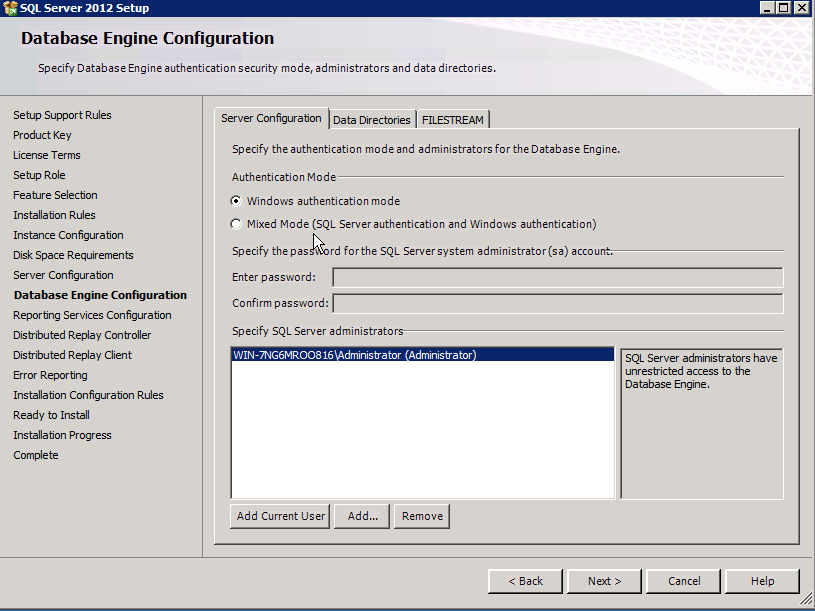Click the Feature Selection step
The width and height of the screenshot is (815, 611).
(x=55, y=195)
